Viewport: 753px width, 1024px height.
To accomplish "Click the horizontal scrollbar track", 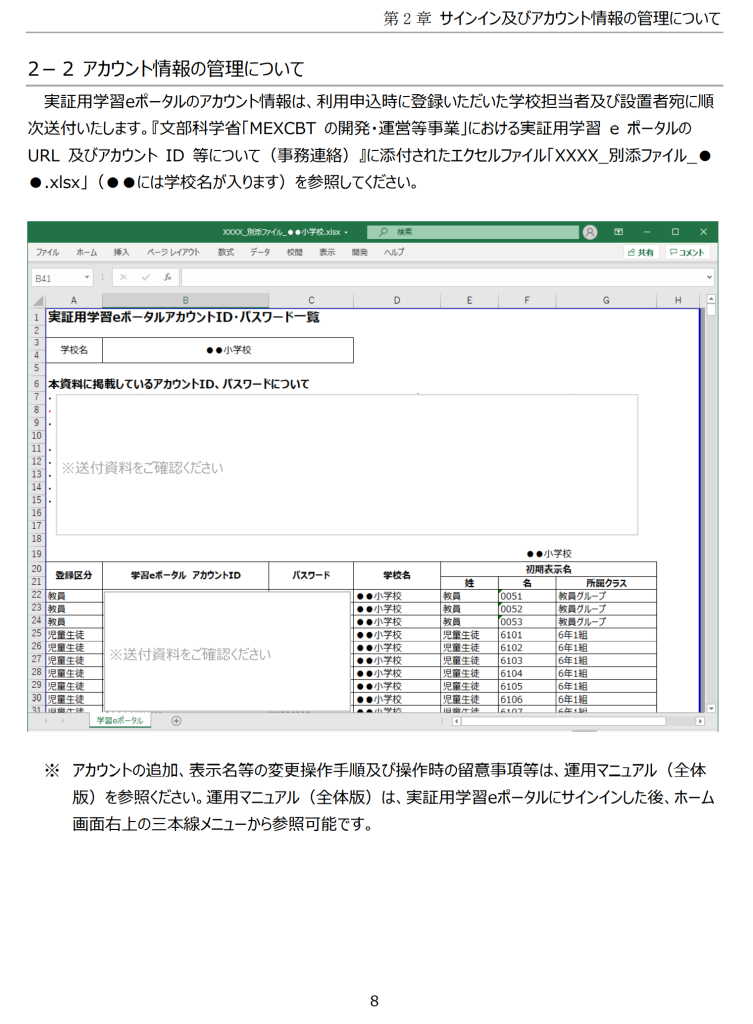I will [x=578, y=721].
